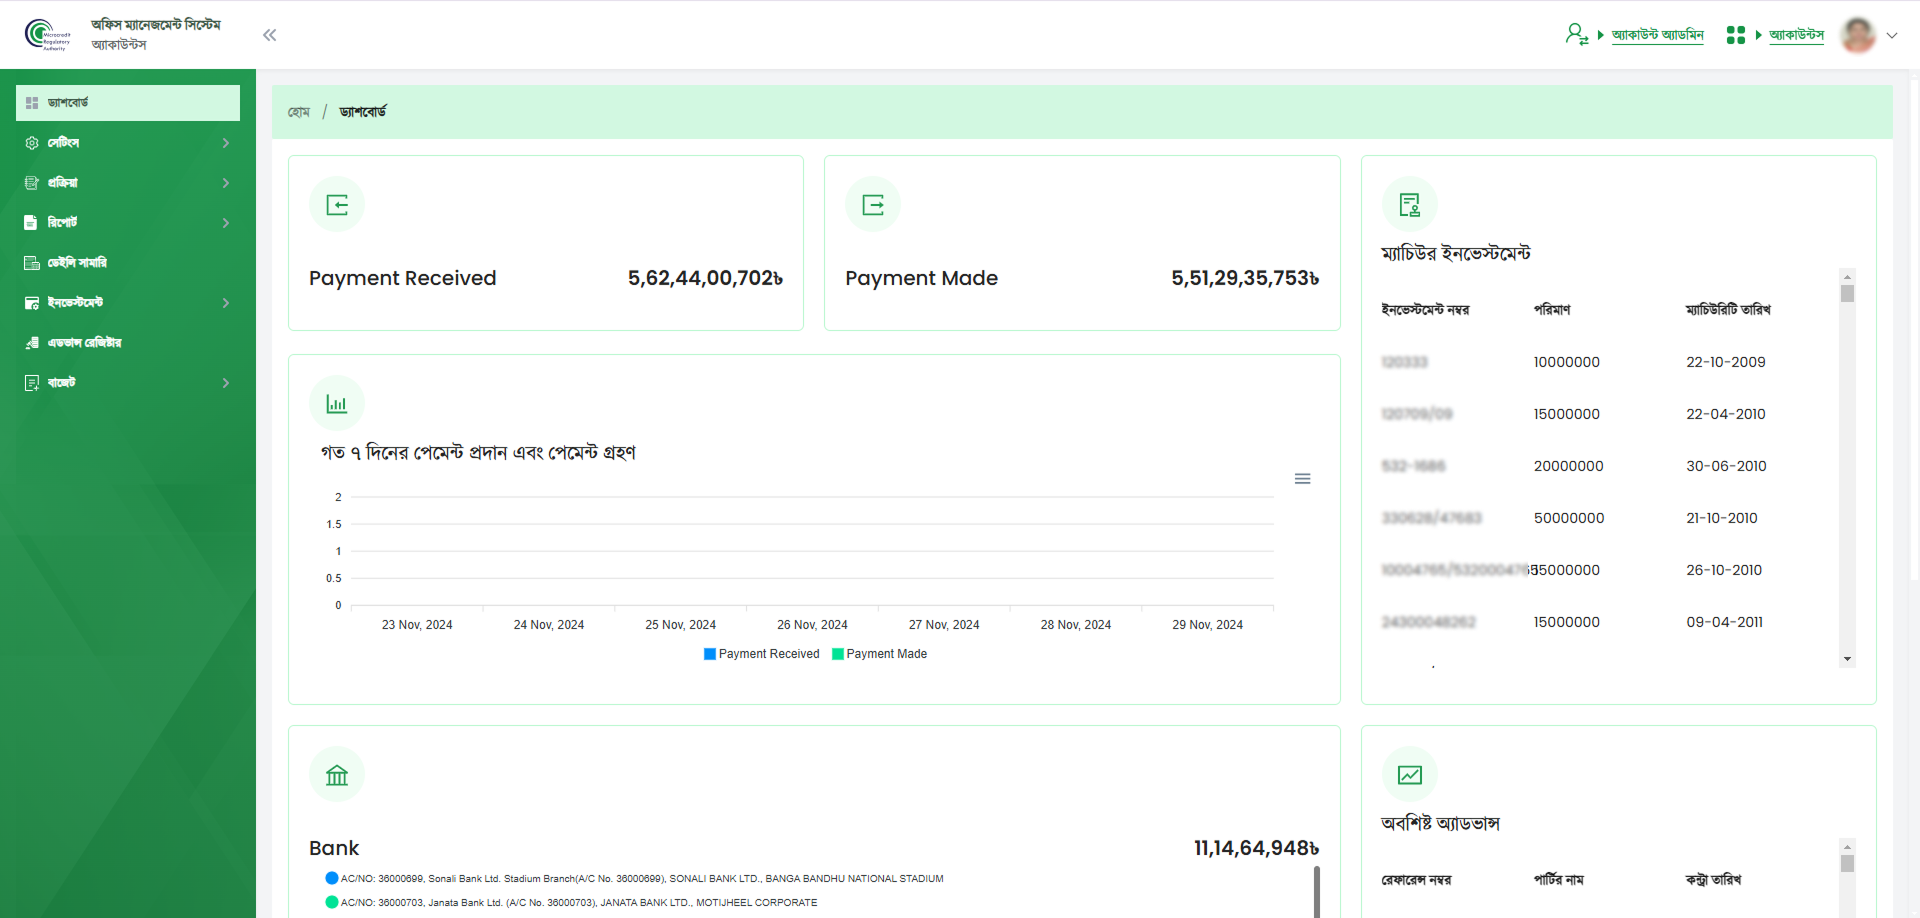Click the blue dot beside Sonali Bank account
The height and width of the screenshot is (918, 1920).
pos(332,878)
